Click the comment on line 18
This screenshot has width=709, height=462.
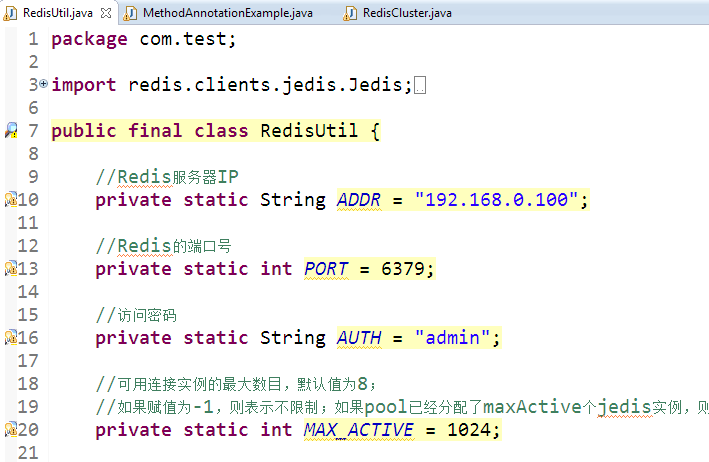236,384
